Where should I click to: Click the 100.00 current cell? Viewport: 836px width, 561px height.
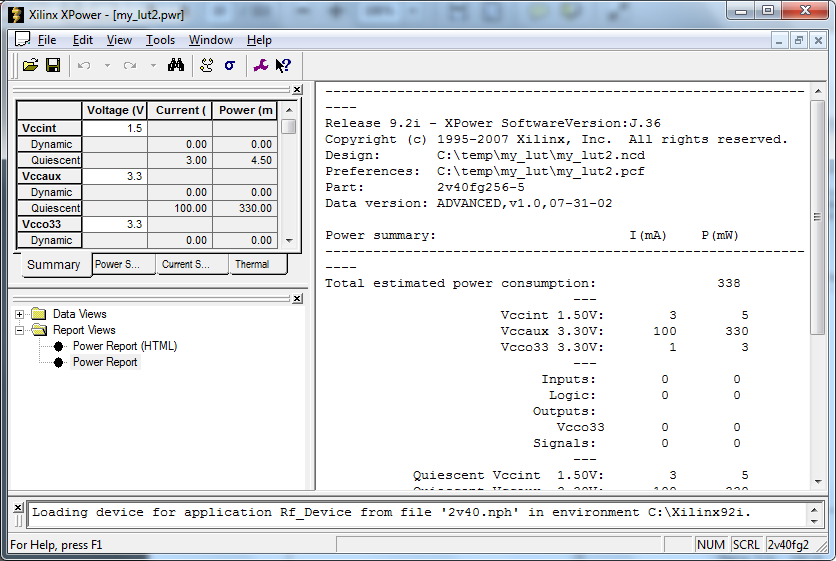(180, 208)
